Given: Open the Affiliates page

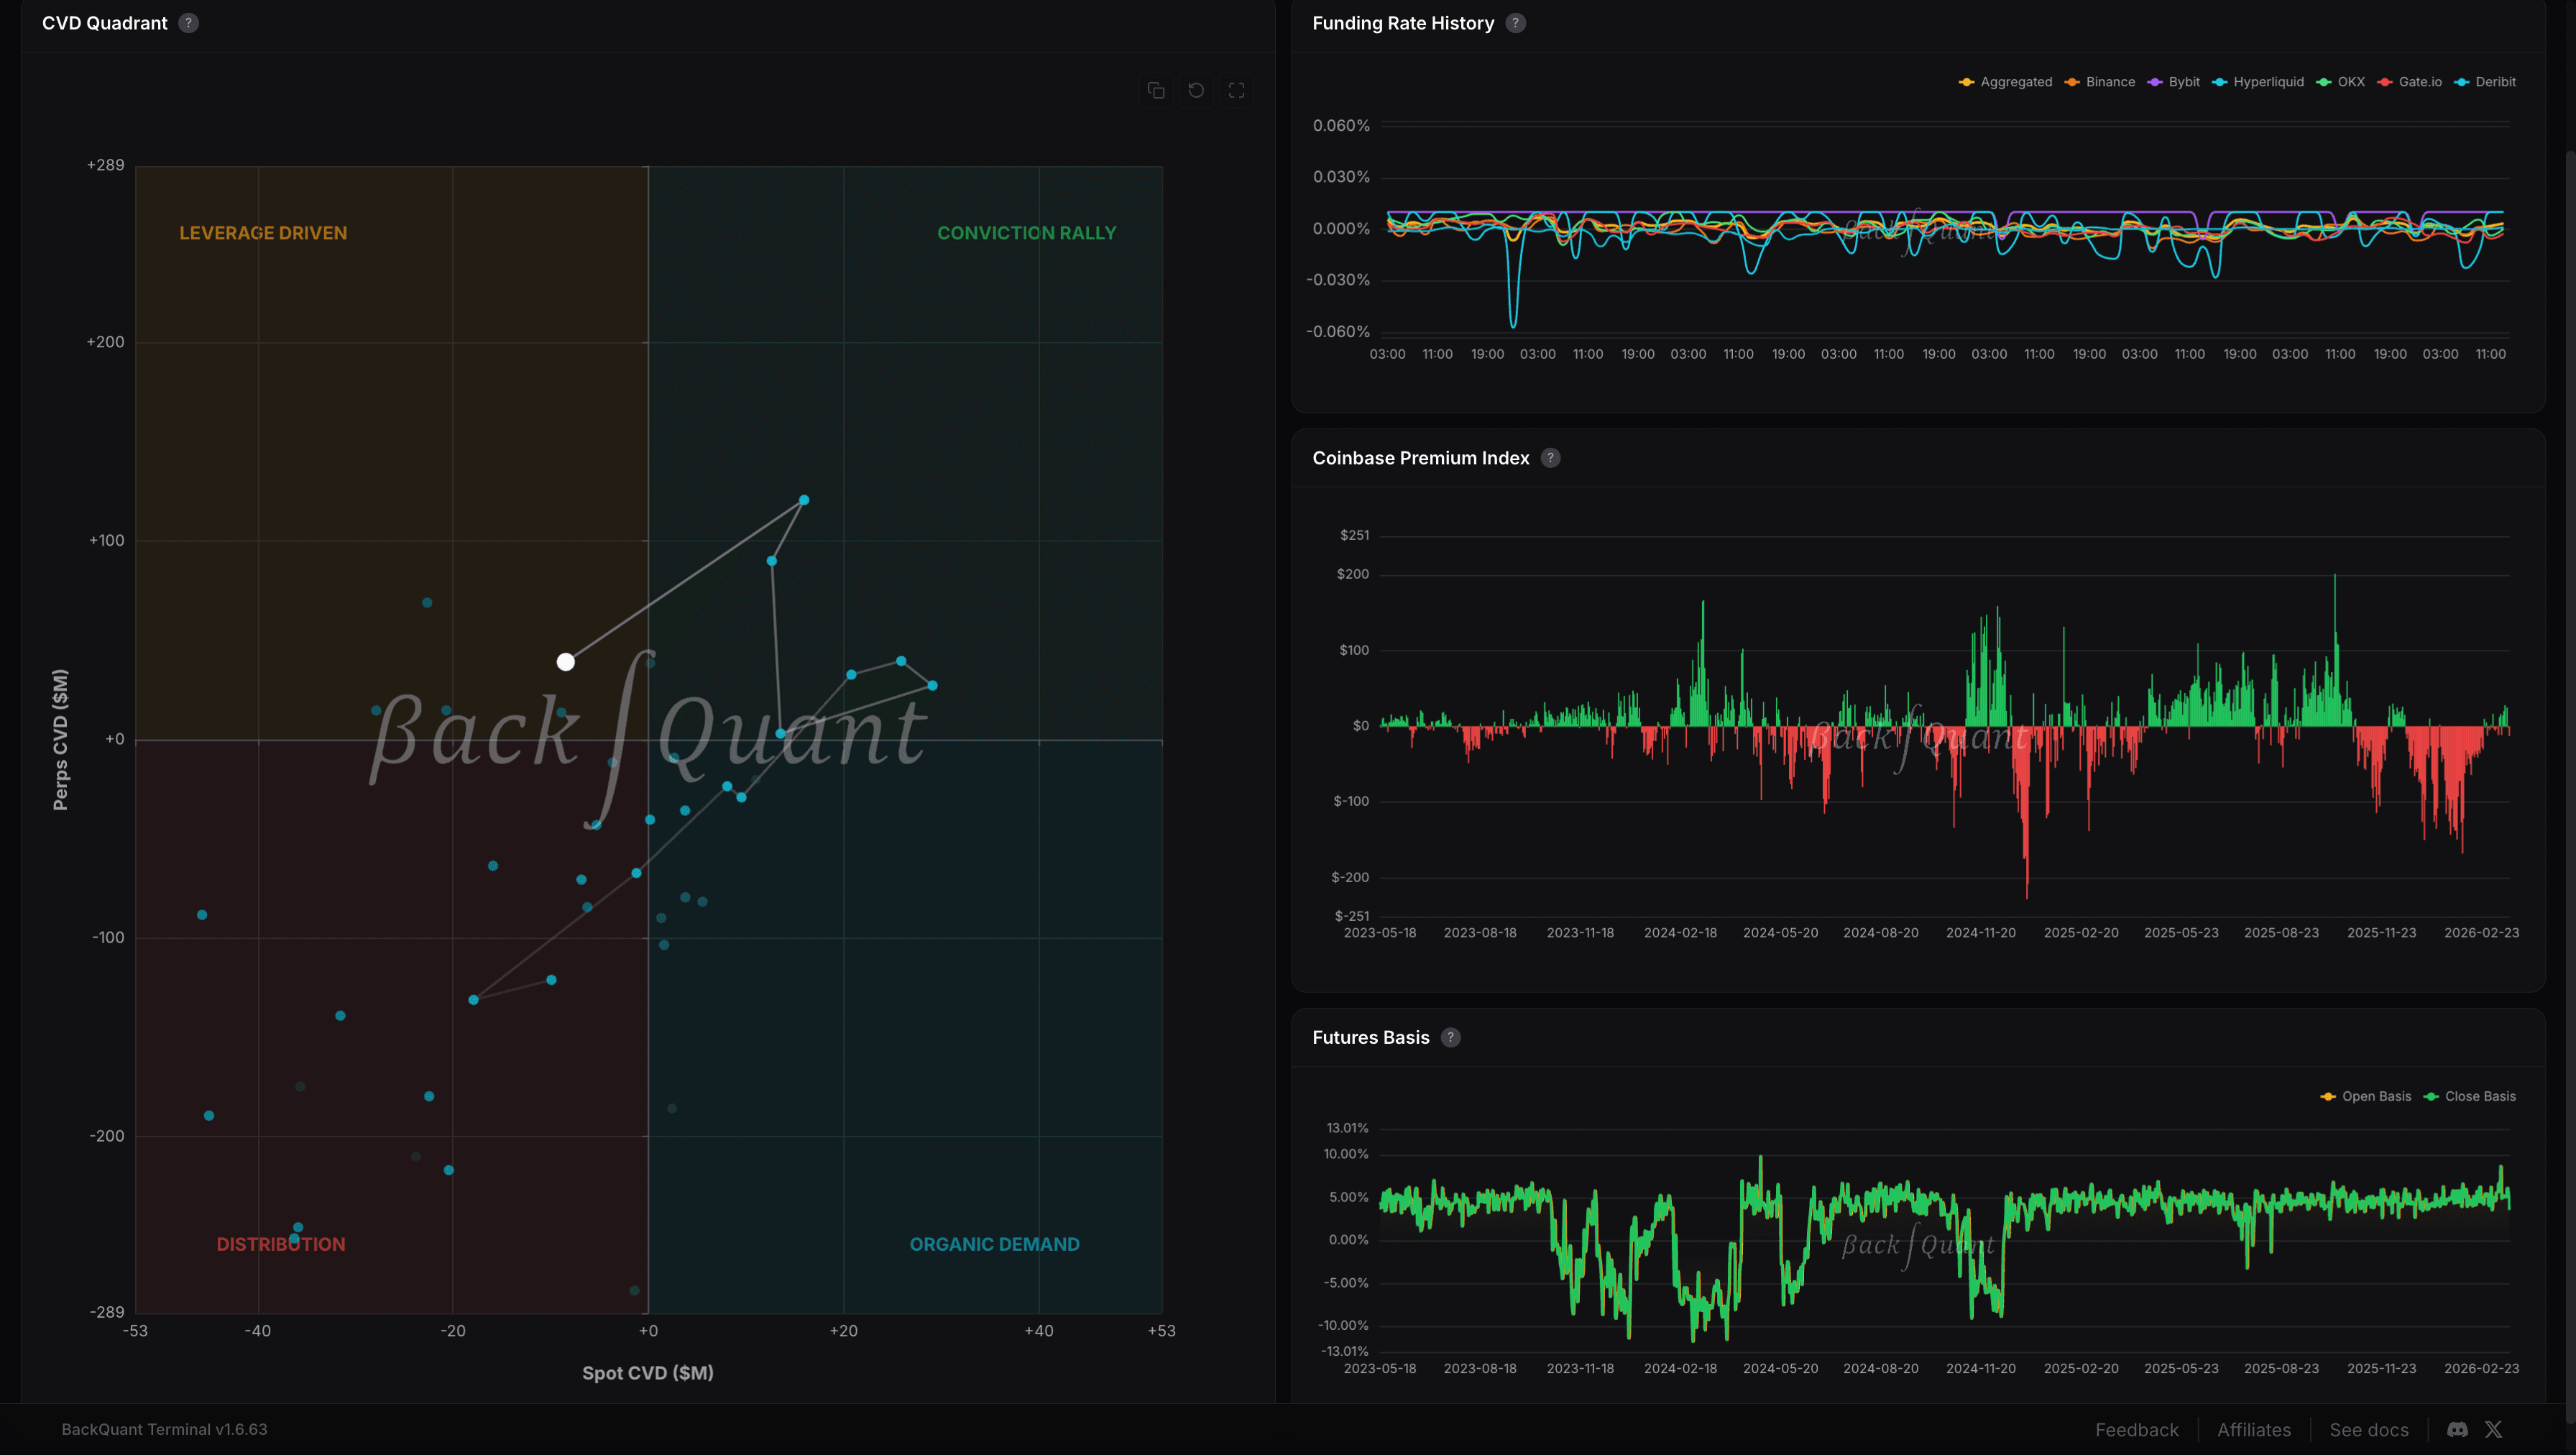Looking at the screenshot, I should [2254, 1429].
